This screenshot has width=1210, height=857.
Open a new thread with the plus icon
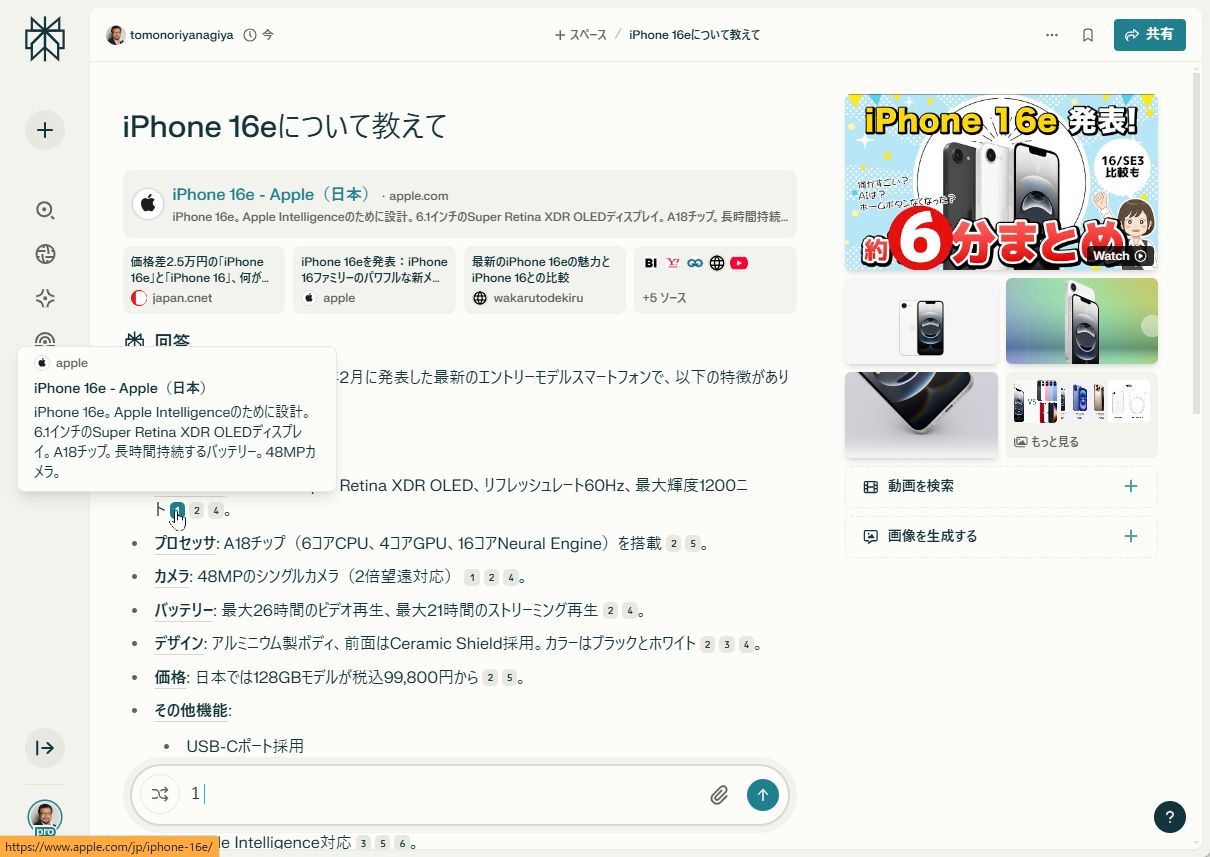click(x=44, y=130)
